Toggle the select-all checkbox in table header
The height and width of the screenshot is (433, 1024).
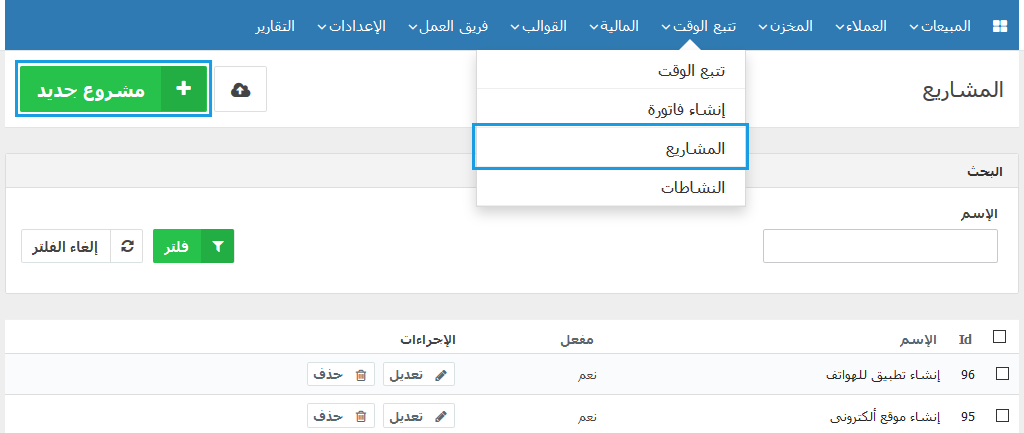[999, 336]
